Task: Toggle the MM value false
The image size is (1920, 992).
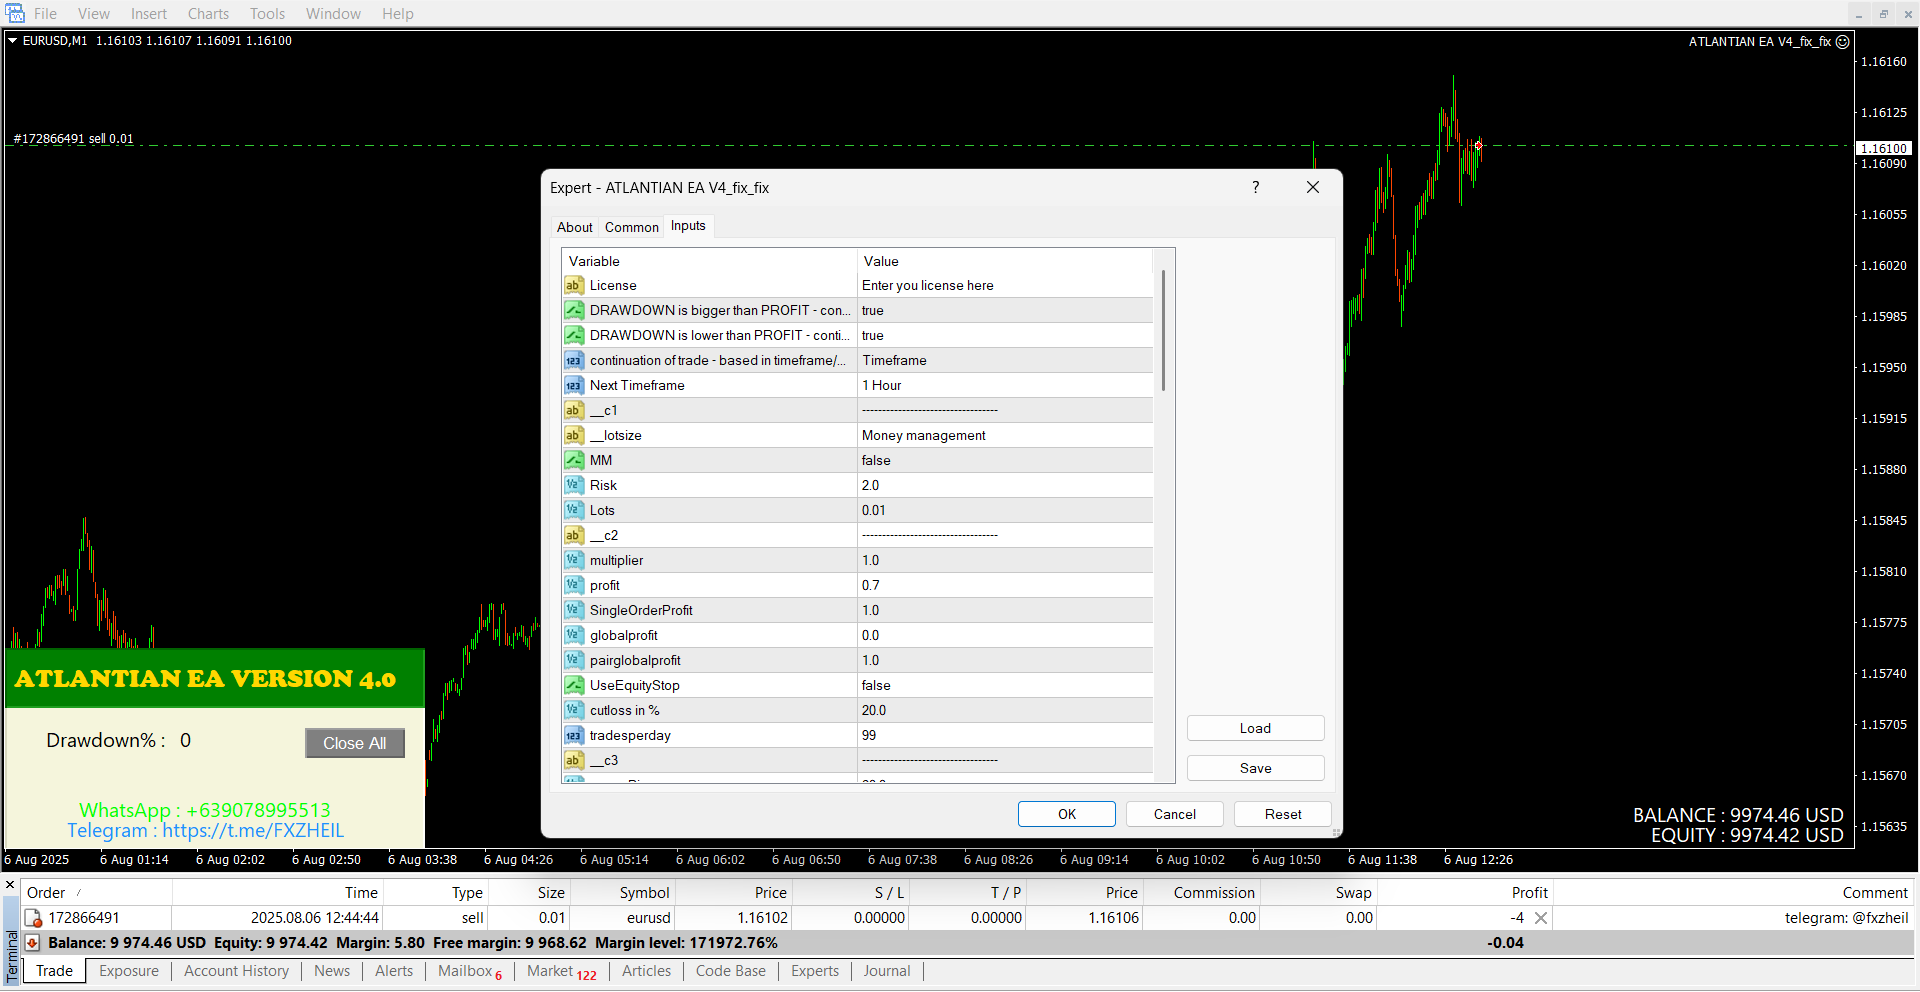Action: 1004,461
